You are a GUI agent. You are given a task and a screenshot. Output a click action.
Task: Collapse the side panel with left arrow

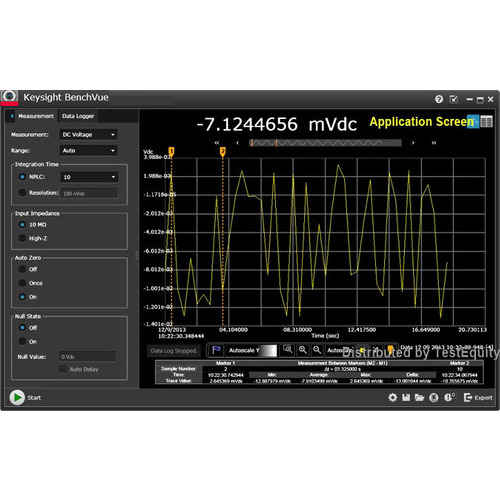pyautogui.click(x=12, y=116)
